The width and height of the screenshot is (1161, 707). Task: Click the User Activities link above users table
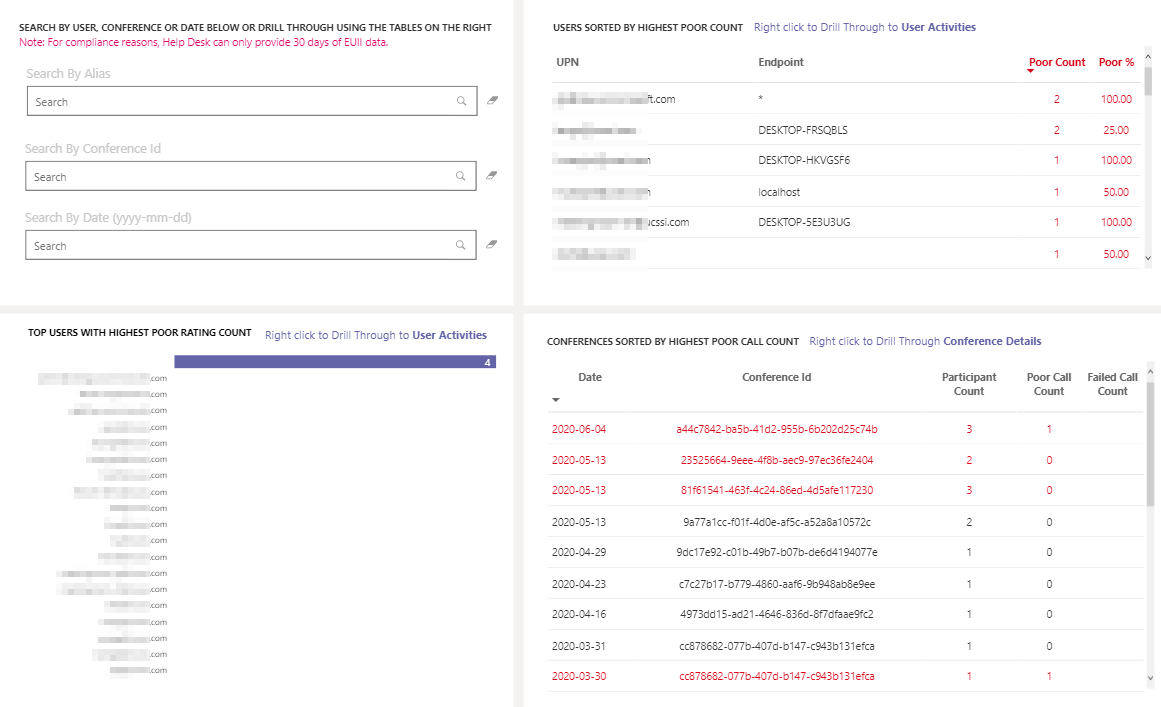938,27
